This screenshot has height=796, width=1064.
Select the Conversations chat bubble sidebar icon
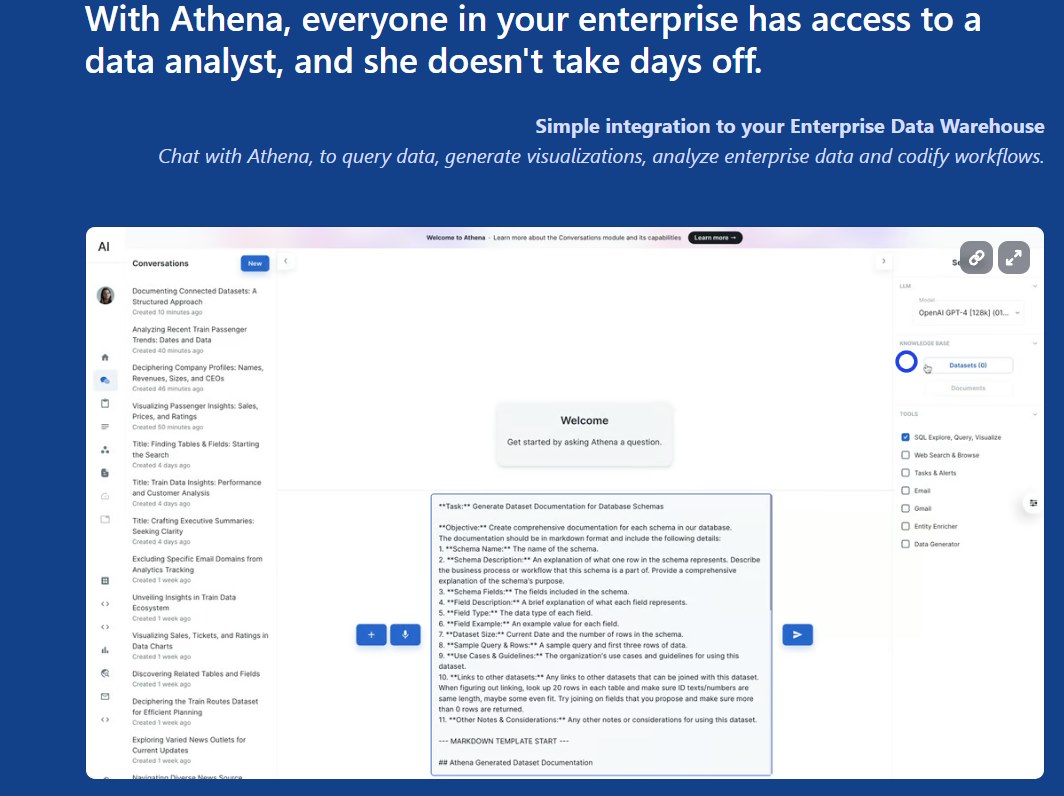(x=104, y=380)
